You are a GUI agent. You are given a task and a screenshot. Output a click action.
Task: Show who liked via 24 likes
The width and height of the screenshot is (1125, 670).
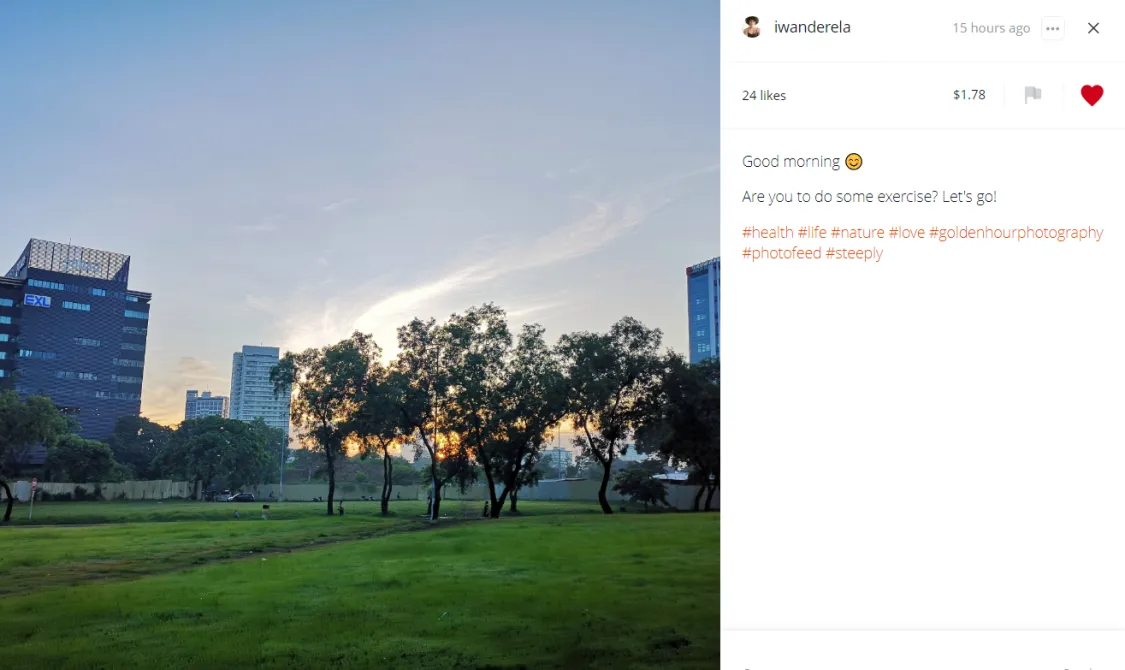click(763, 95)
